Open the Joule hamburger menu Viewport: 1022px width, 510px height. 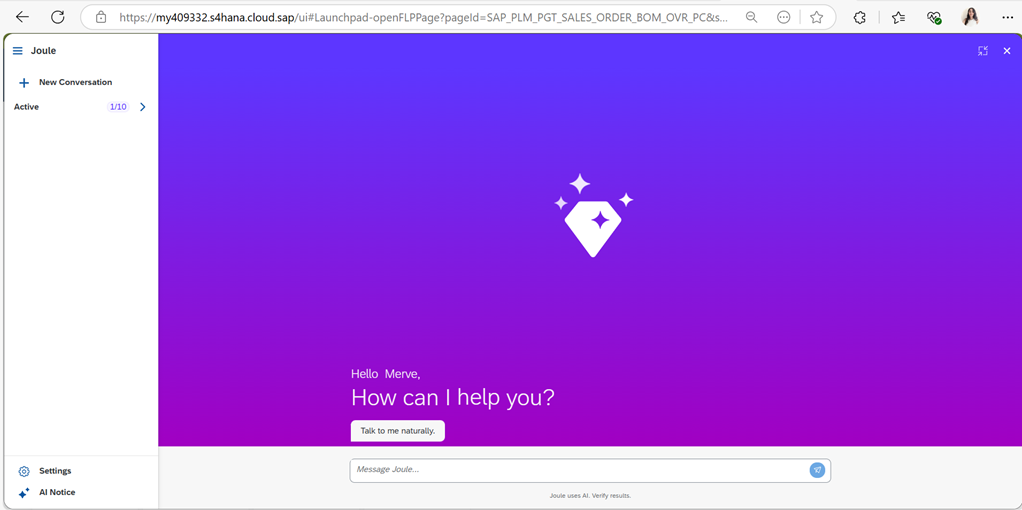point(17,51)
